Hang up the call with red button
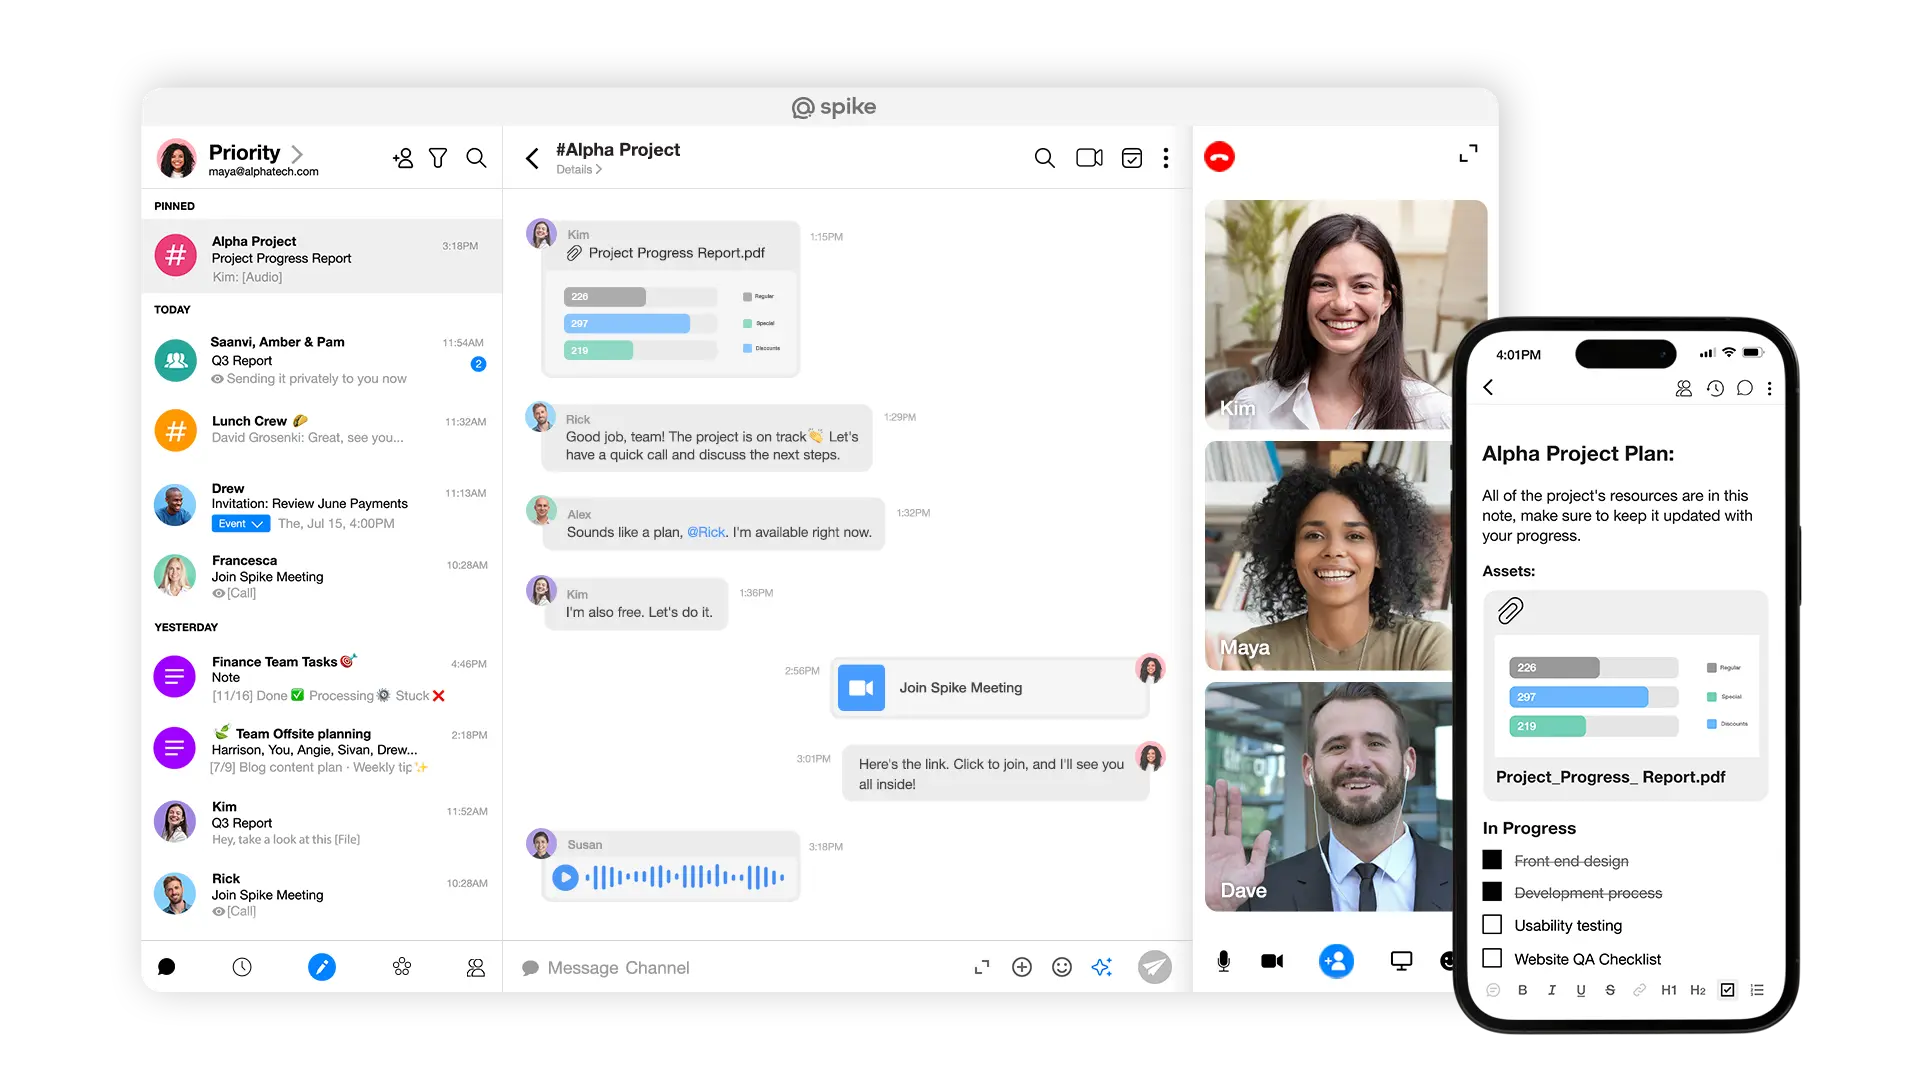The width and height of the screenshot is (1920, 1080). click(x=1219, y=157)
